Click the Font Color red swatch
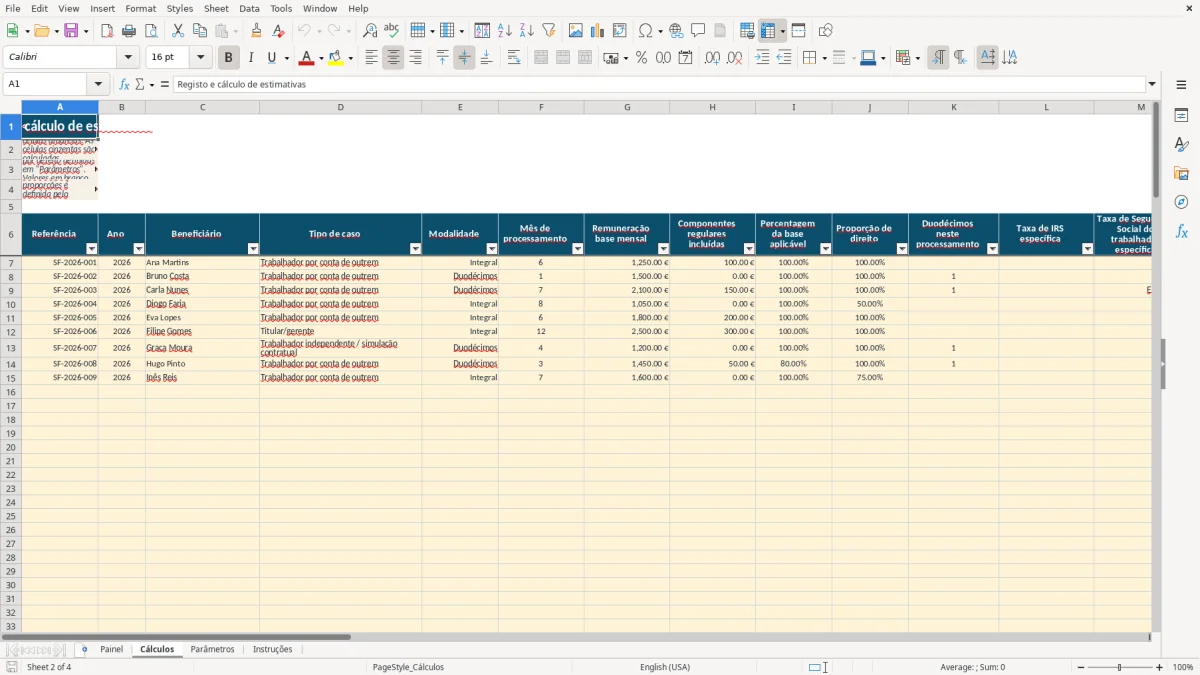This screenshot has height=675, width=1200. 306,58
